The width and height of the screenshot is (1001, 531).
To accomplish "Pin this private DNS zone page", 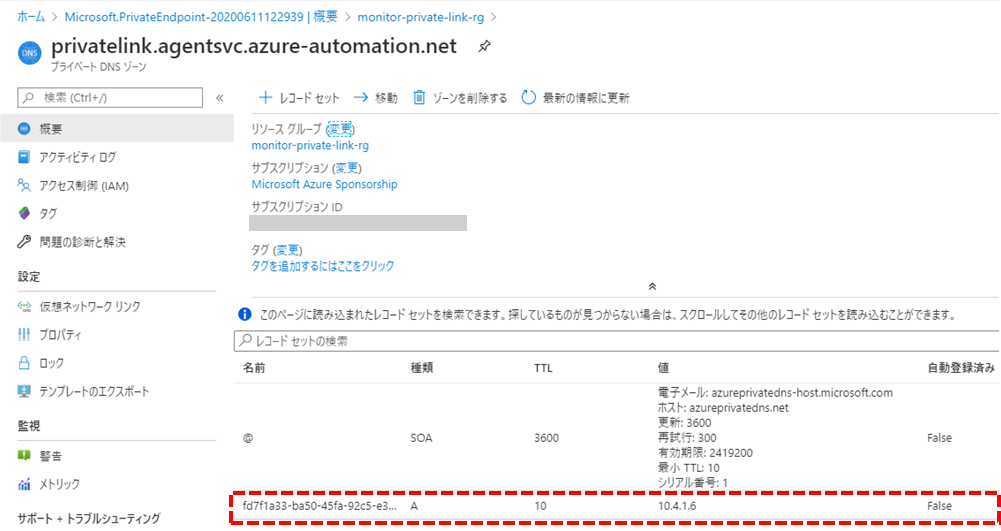I will pos(485,46).
